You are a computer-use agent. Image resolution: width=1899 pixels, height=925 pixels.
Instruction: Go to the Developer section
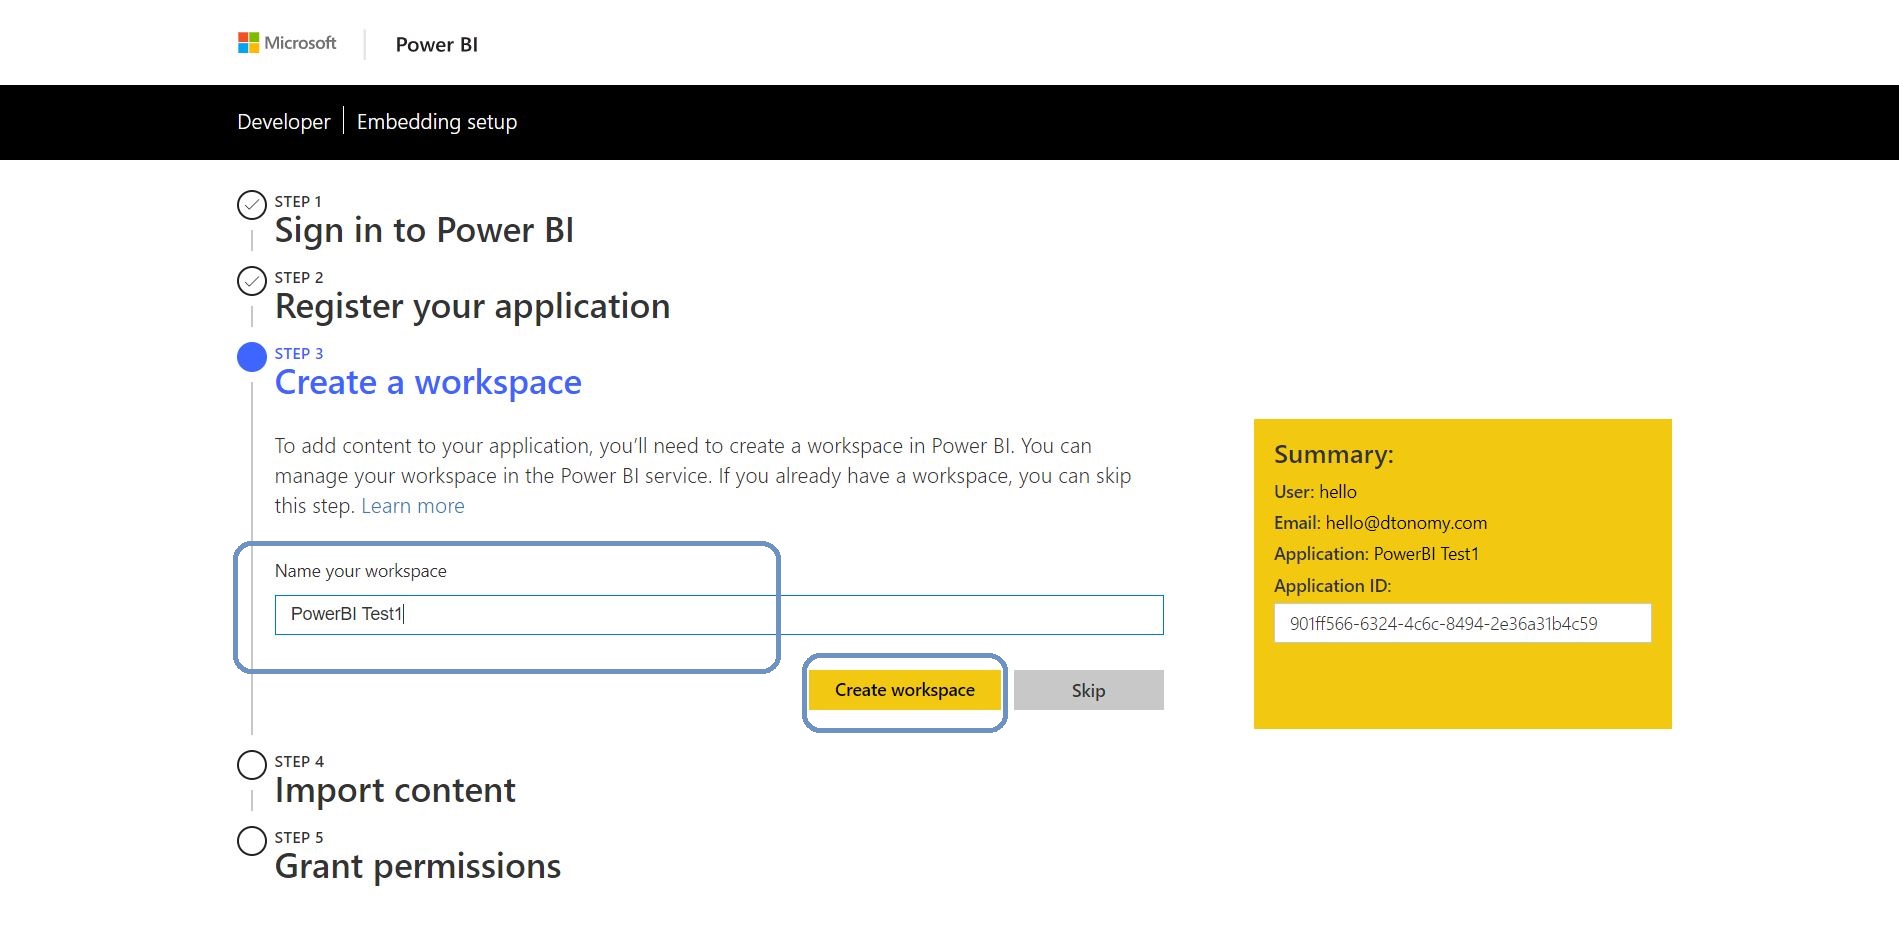click(x=283, y=122)
